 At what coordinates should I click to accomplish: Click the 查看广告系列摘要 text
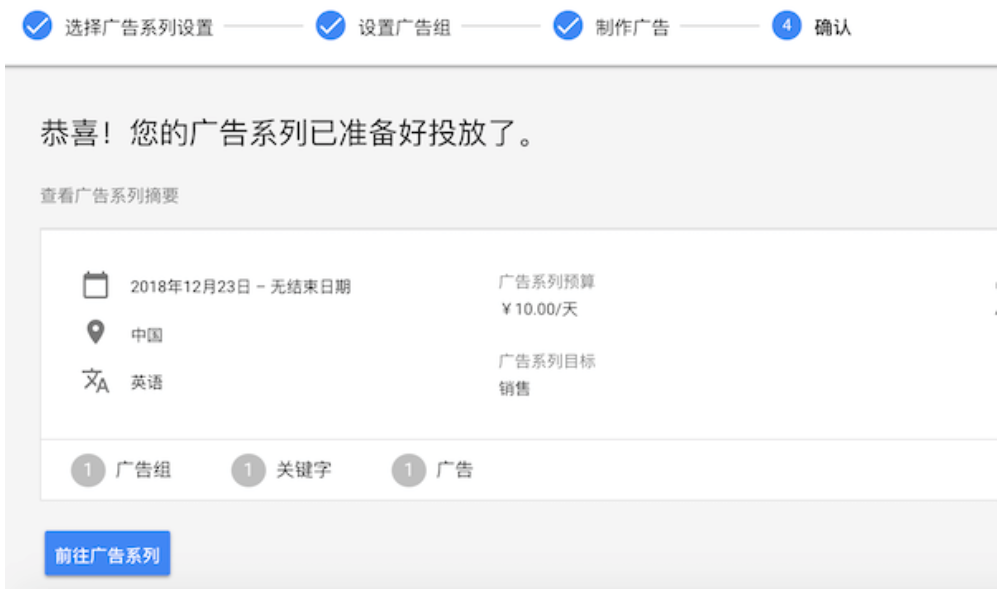pyautogui.click(x=110, y=196)
